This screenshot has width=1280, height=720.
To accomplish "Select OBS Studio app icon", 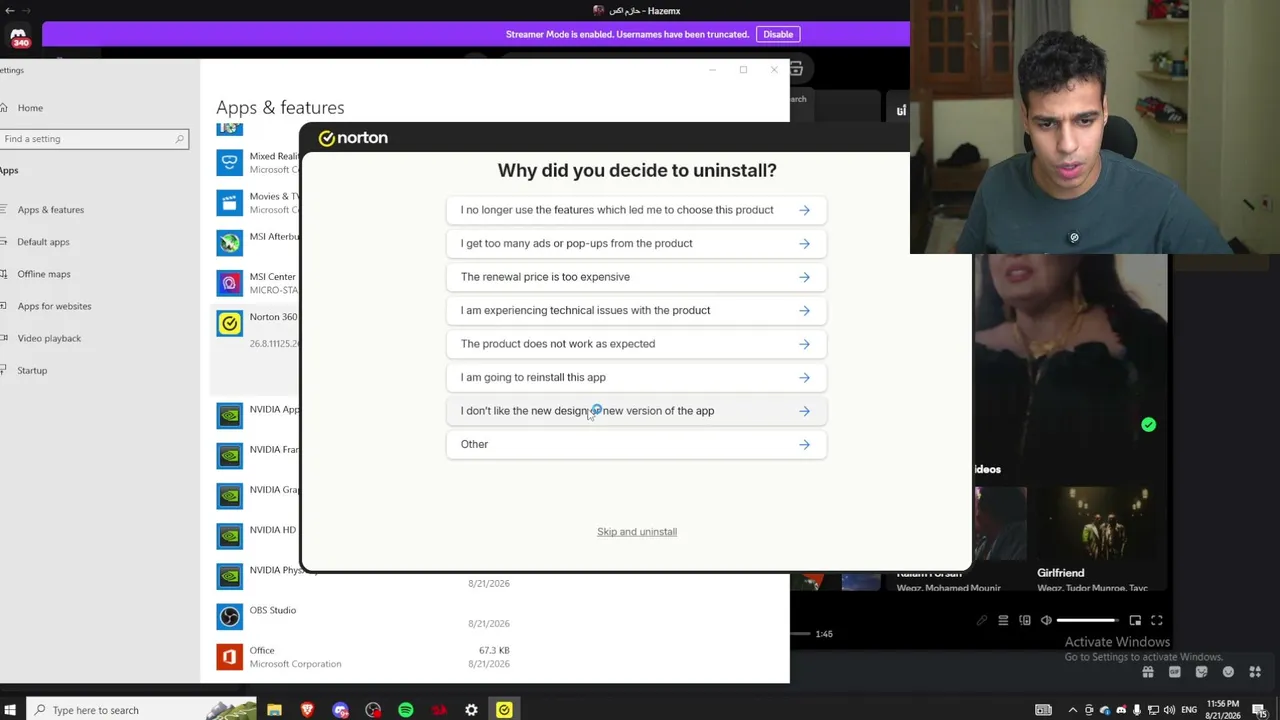I will pyautogui.click(x=230, y=617).
